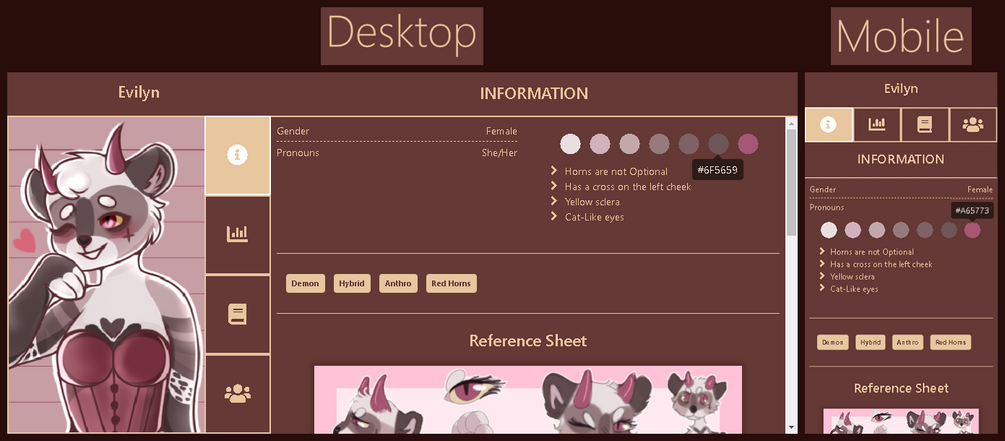
Task: Click Evilyn's character portrait image
Action: click(x=106, y=274)
